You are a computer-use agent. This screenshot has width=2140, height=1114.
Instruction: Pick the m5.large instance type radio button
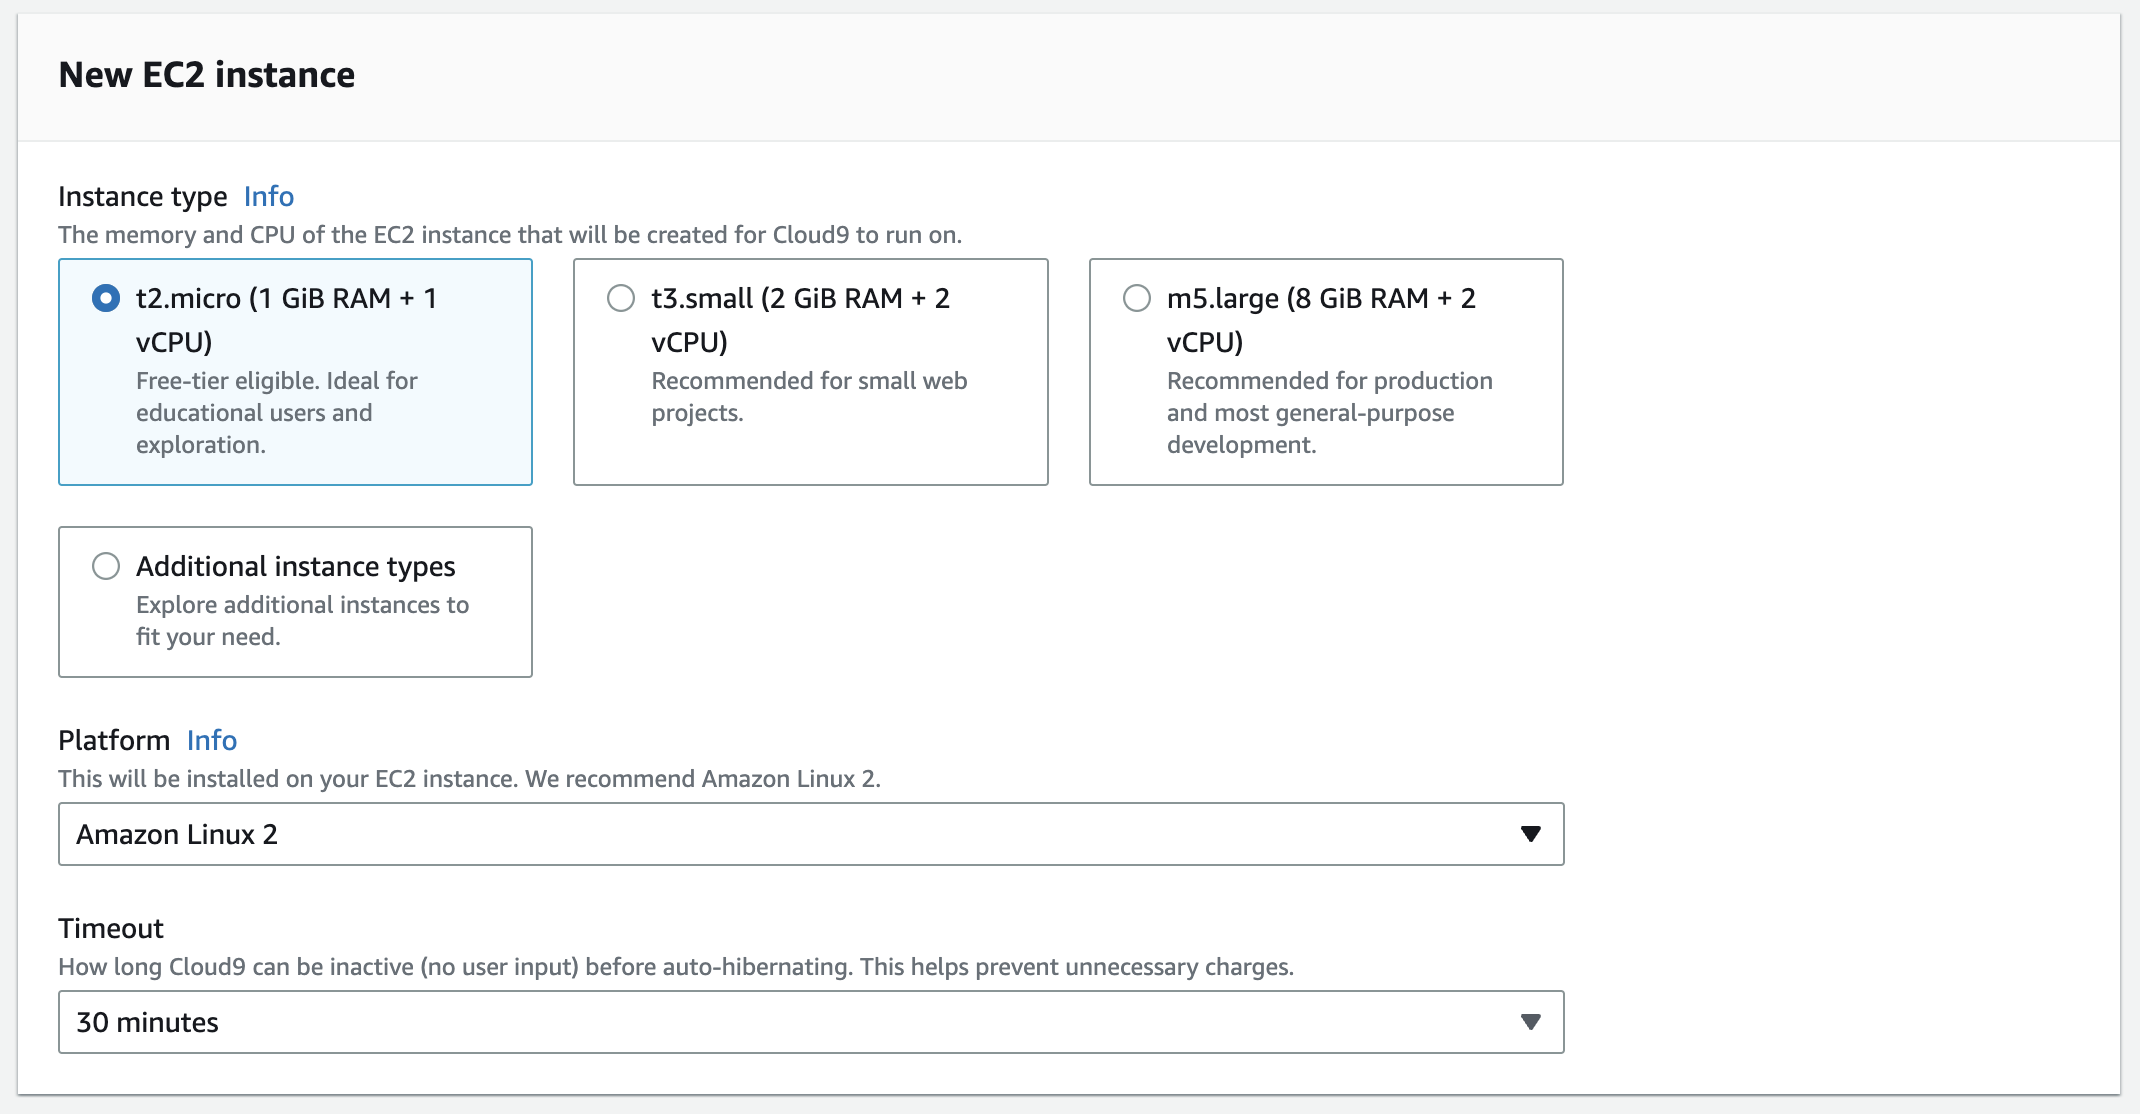click(1137, 298)
